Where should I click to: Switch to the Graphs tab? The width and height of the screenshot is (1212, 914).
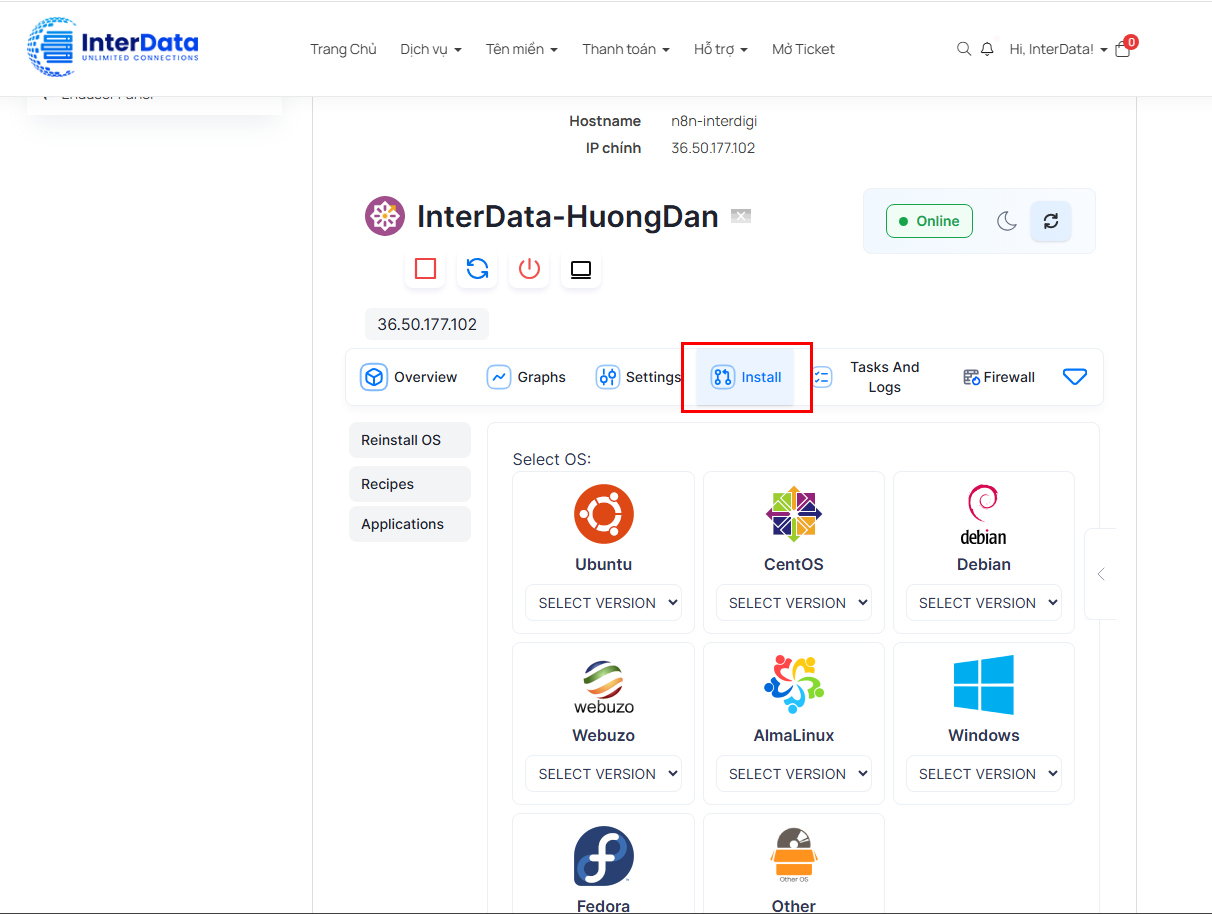click(x=527, y=377)
